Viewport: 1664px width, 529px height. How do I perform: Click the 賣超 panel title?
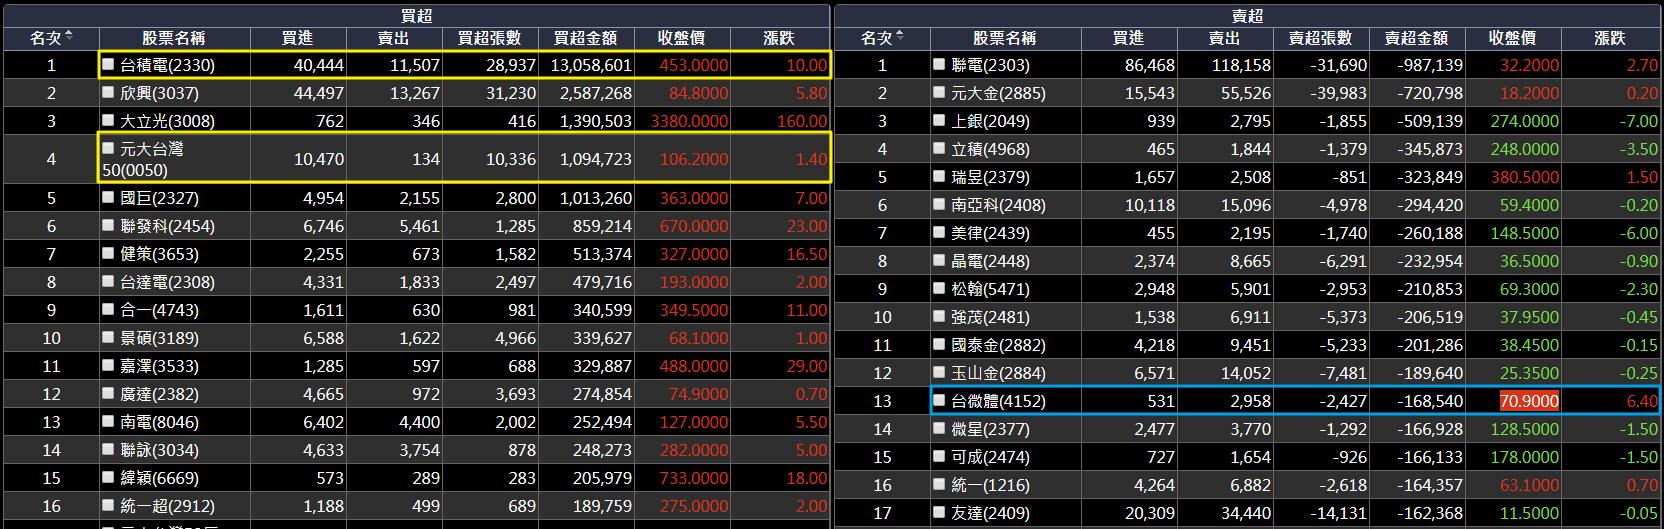click(1247, 16)
